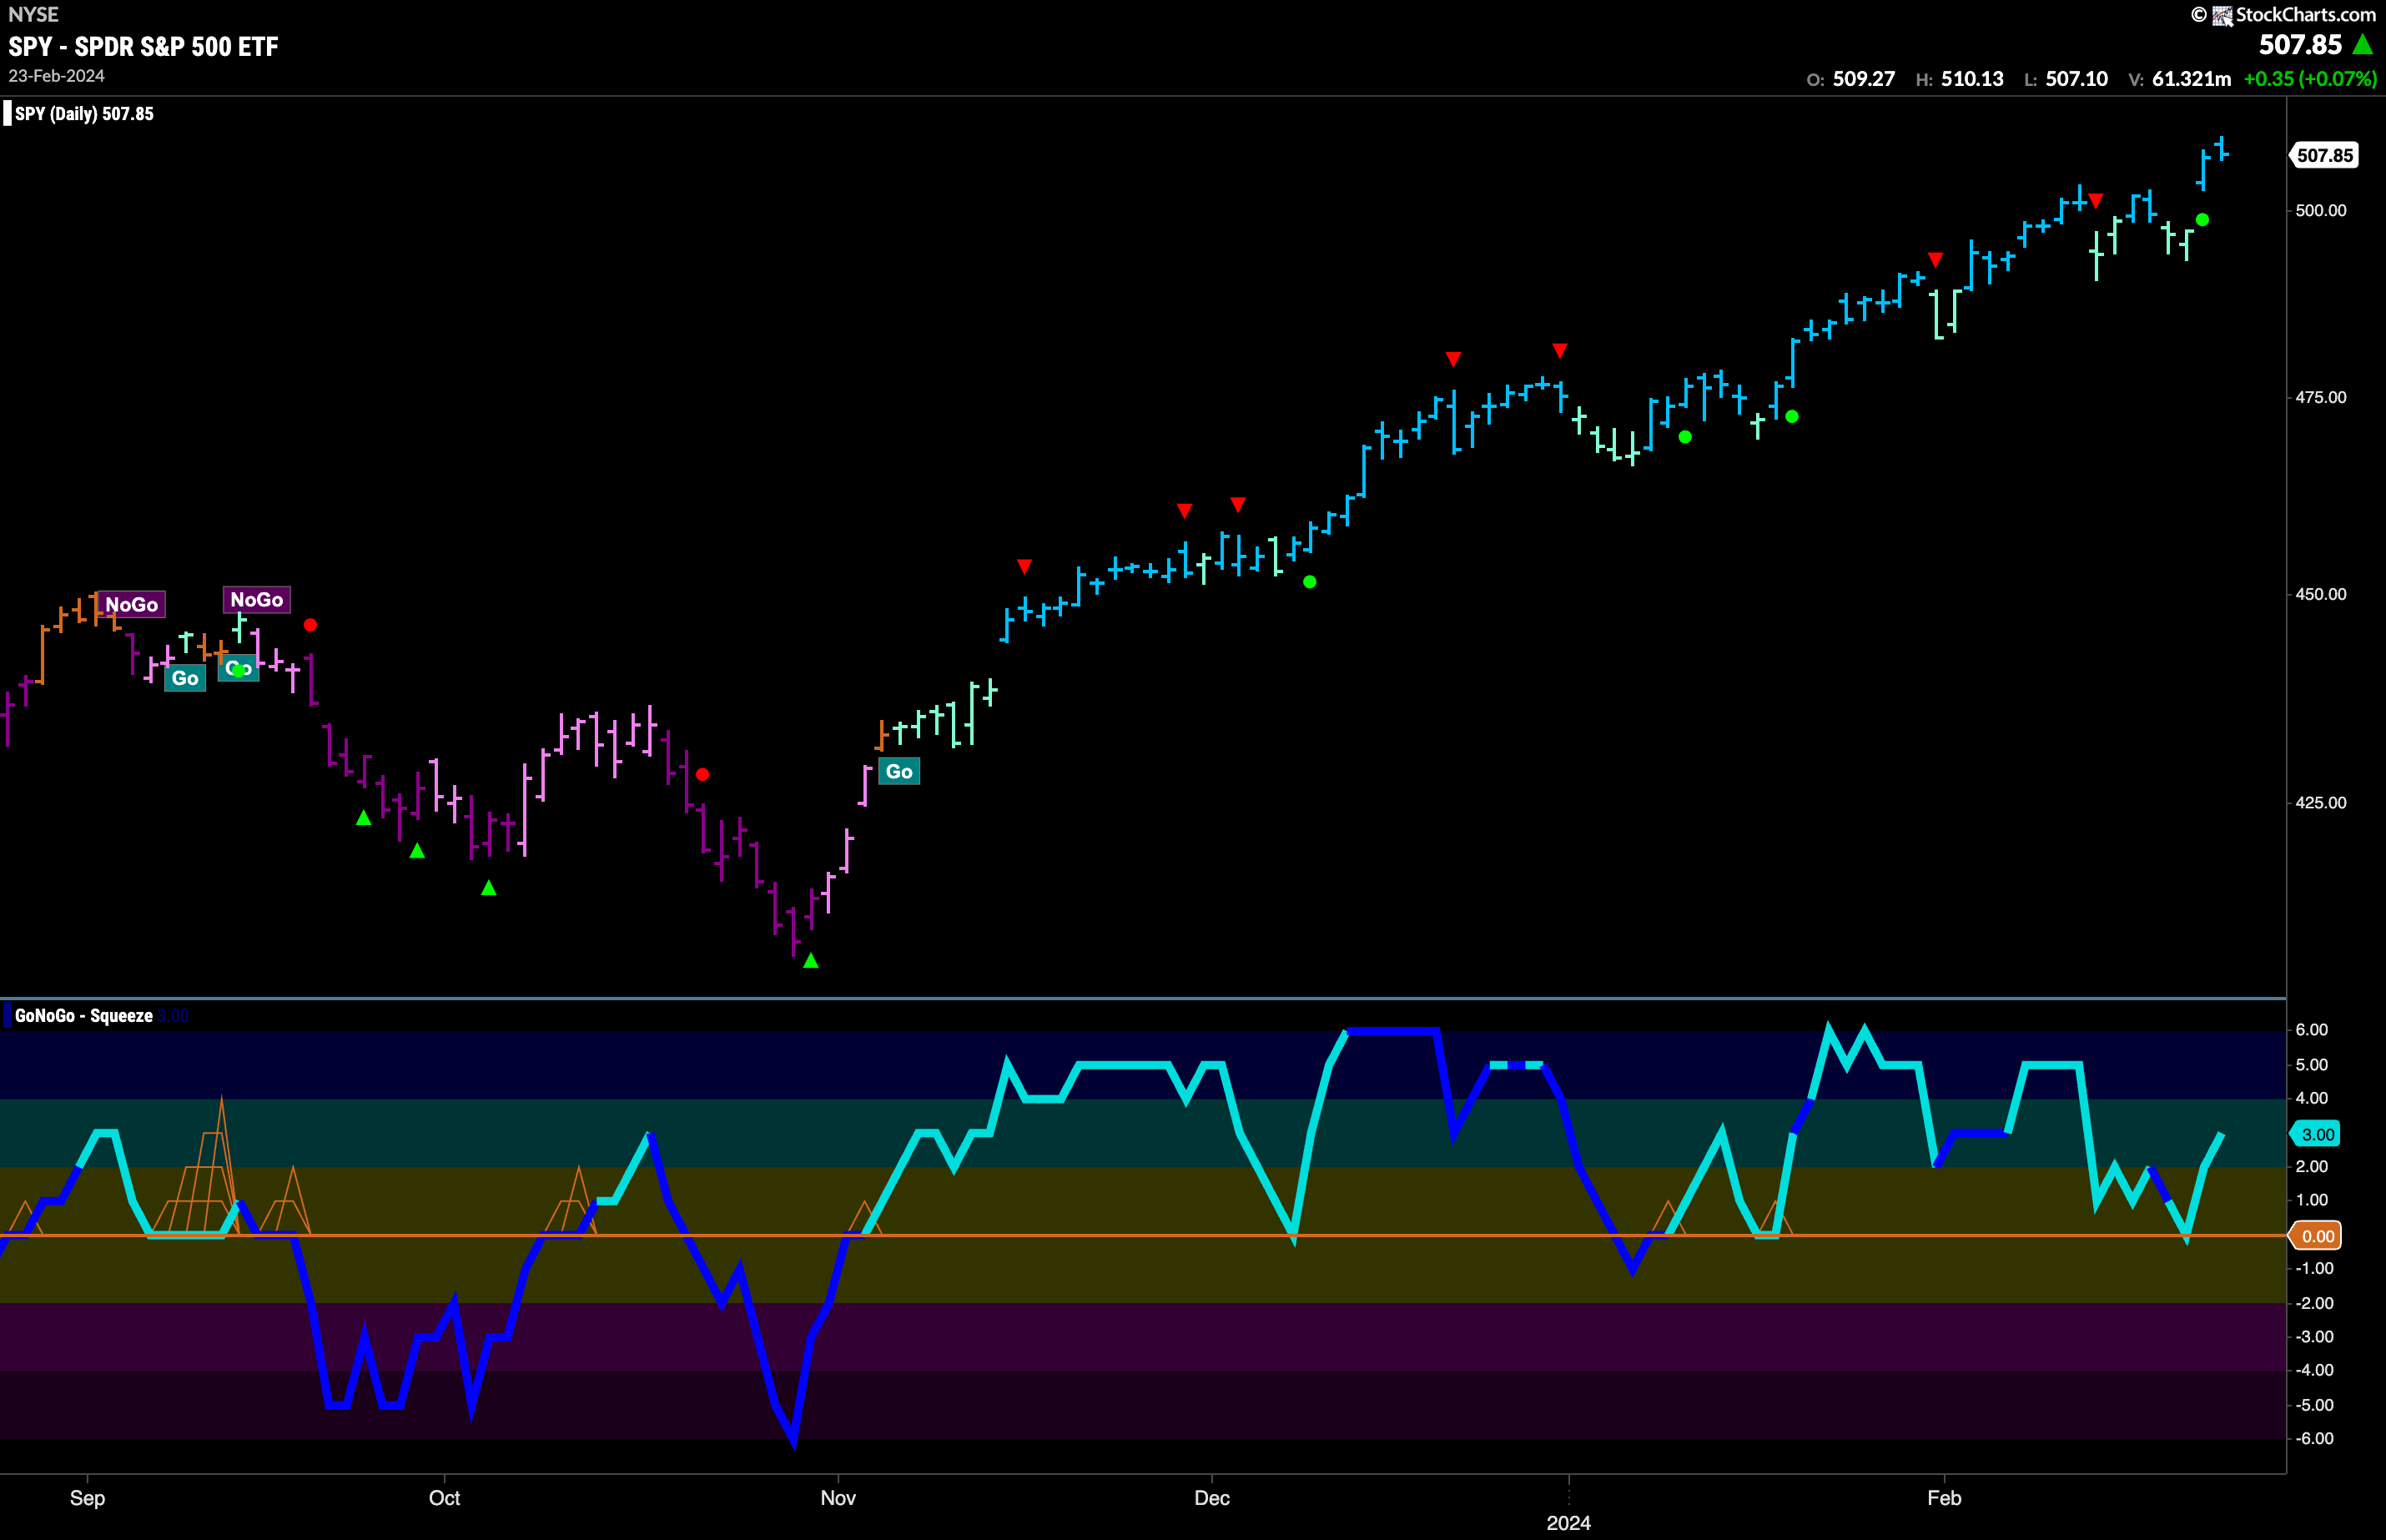Click the orange 0.00 zero-line tag
2386x1540 pixels.
(x=2317, y=1236)
